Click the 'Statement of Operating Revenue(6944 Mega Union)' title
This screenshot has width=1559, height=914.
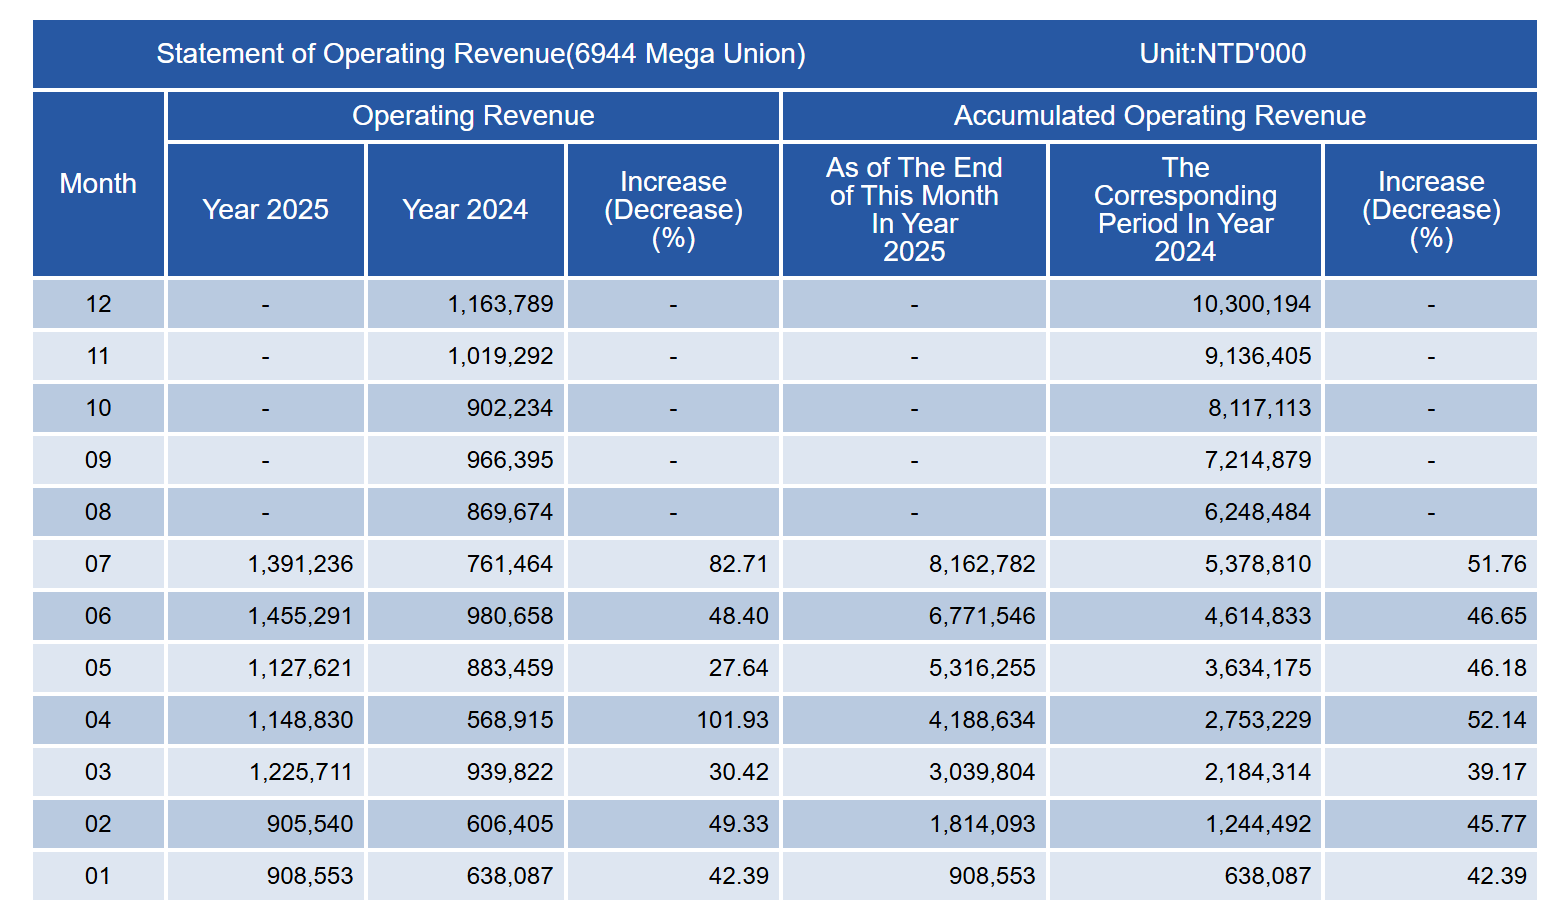pos(481,54)
